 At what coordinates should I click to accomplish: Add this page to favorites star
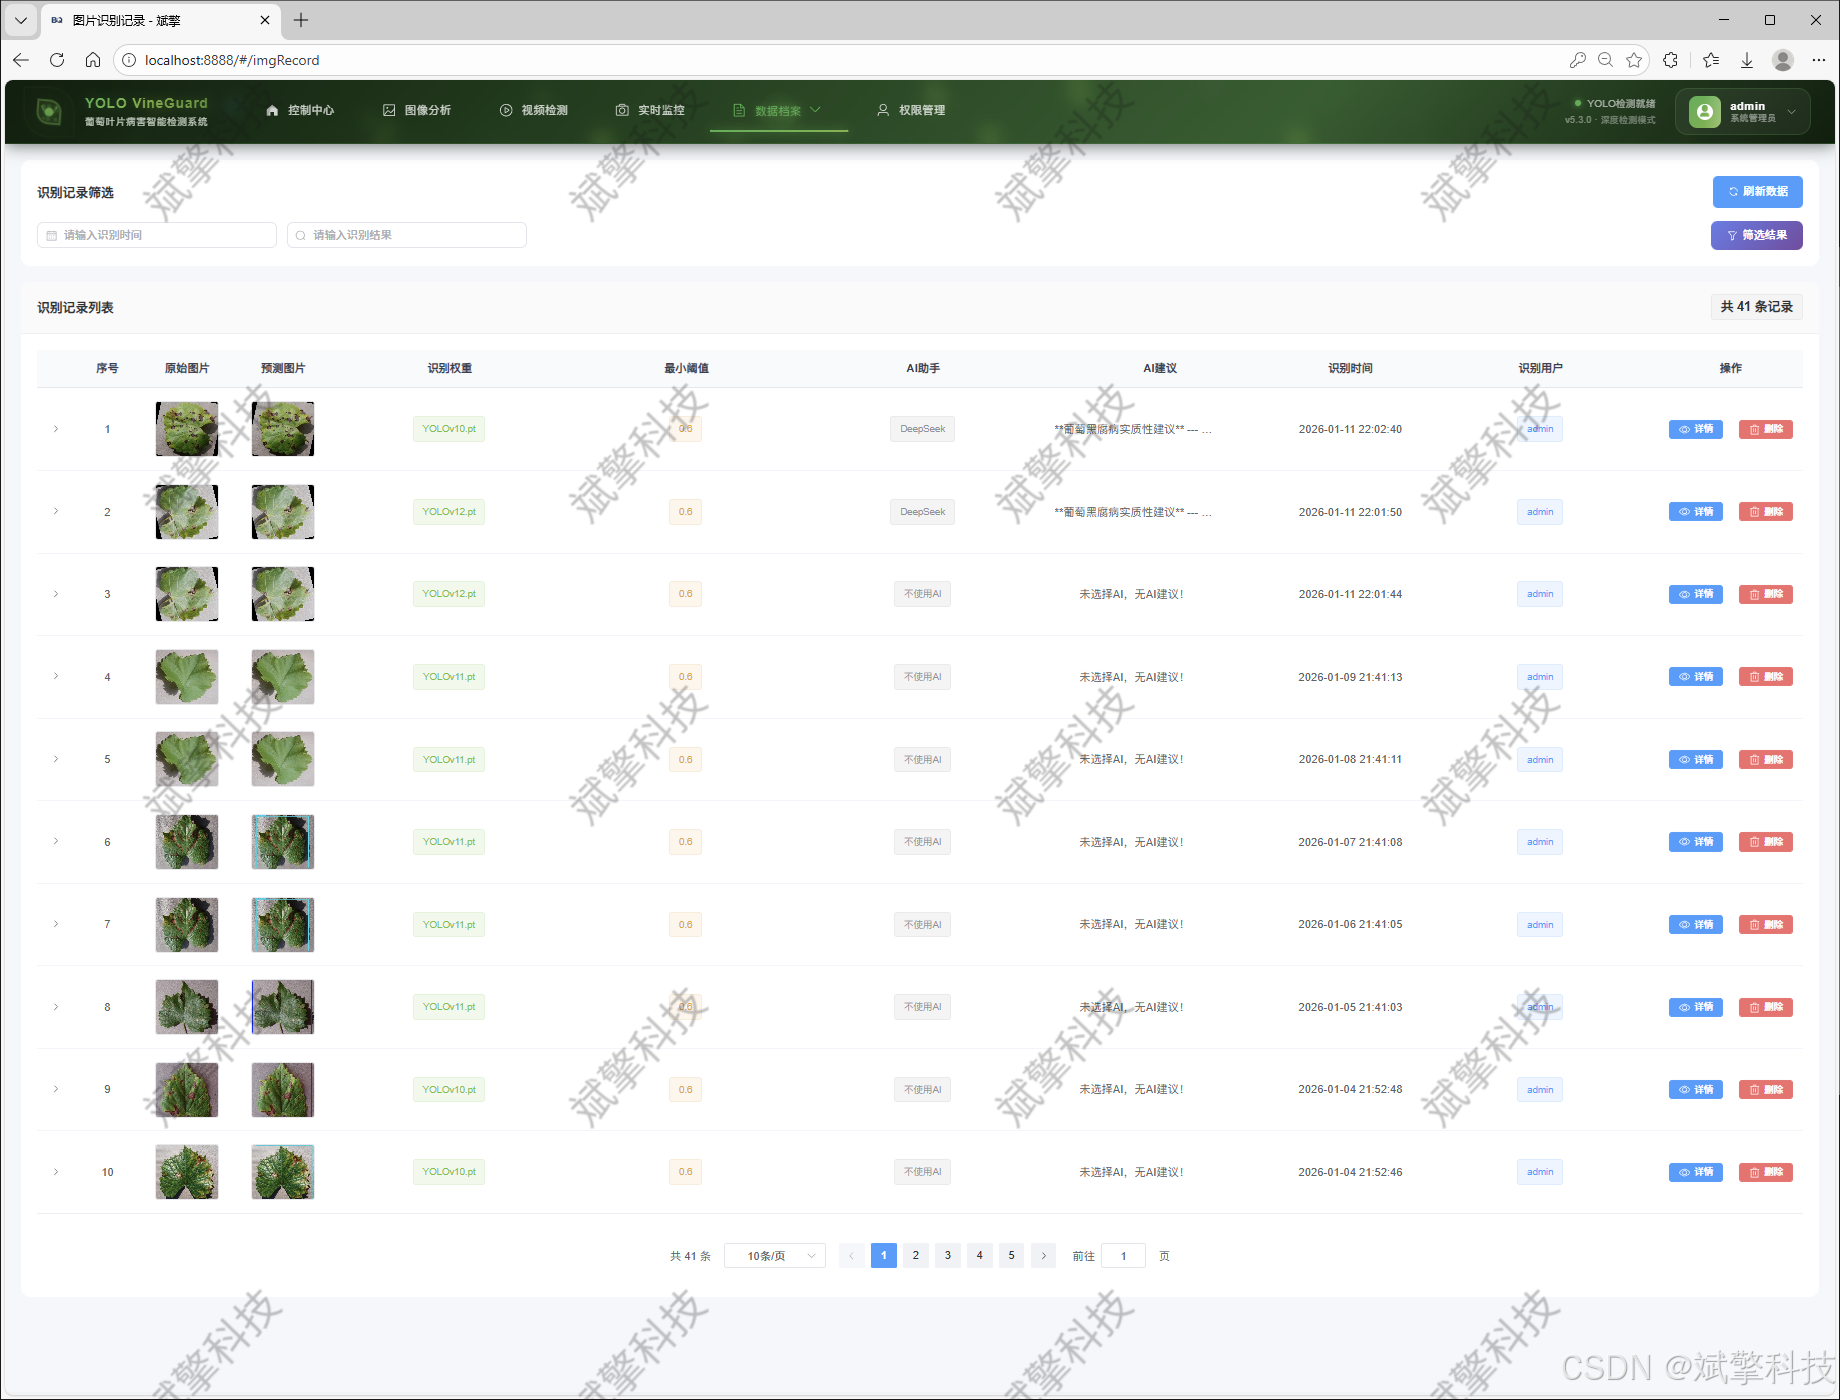click(x=1634, y=60)
